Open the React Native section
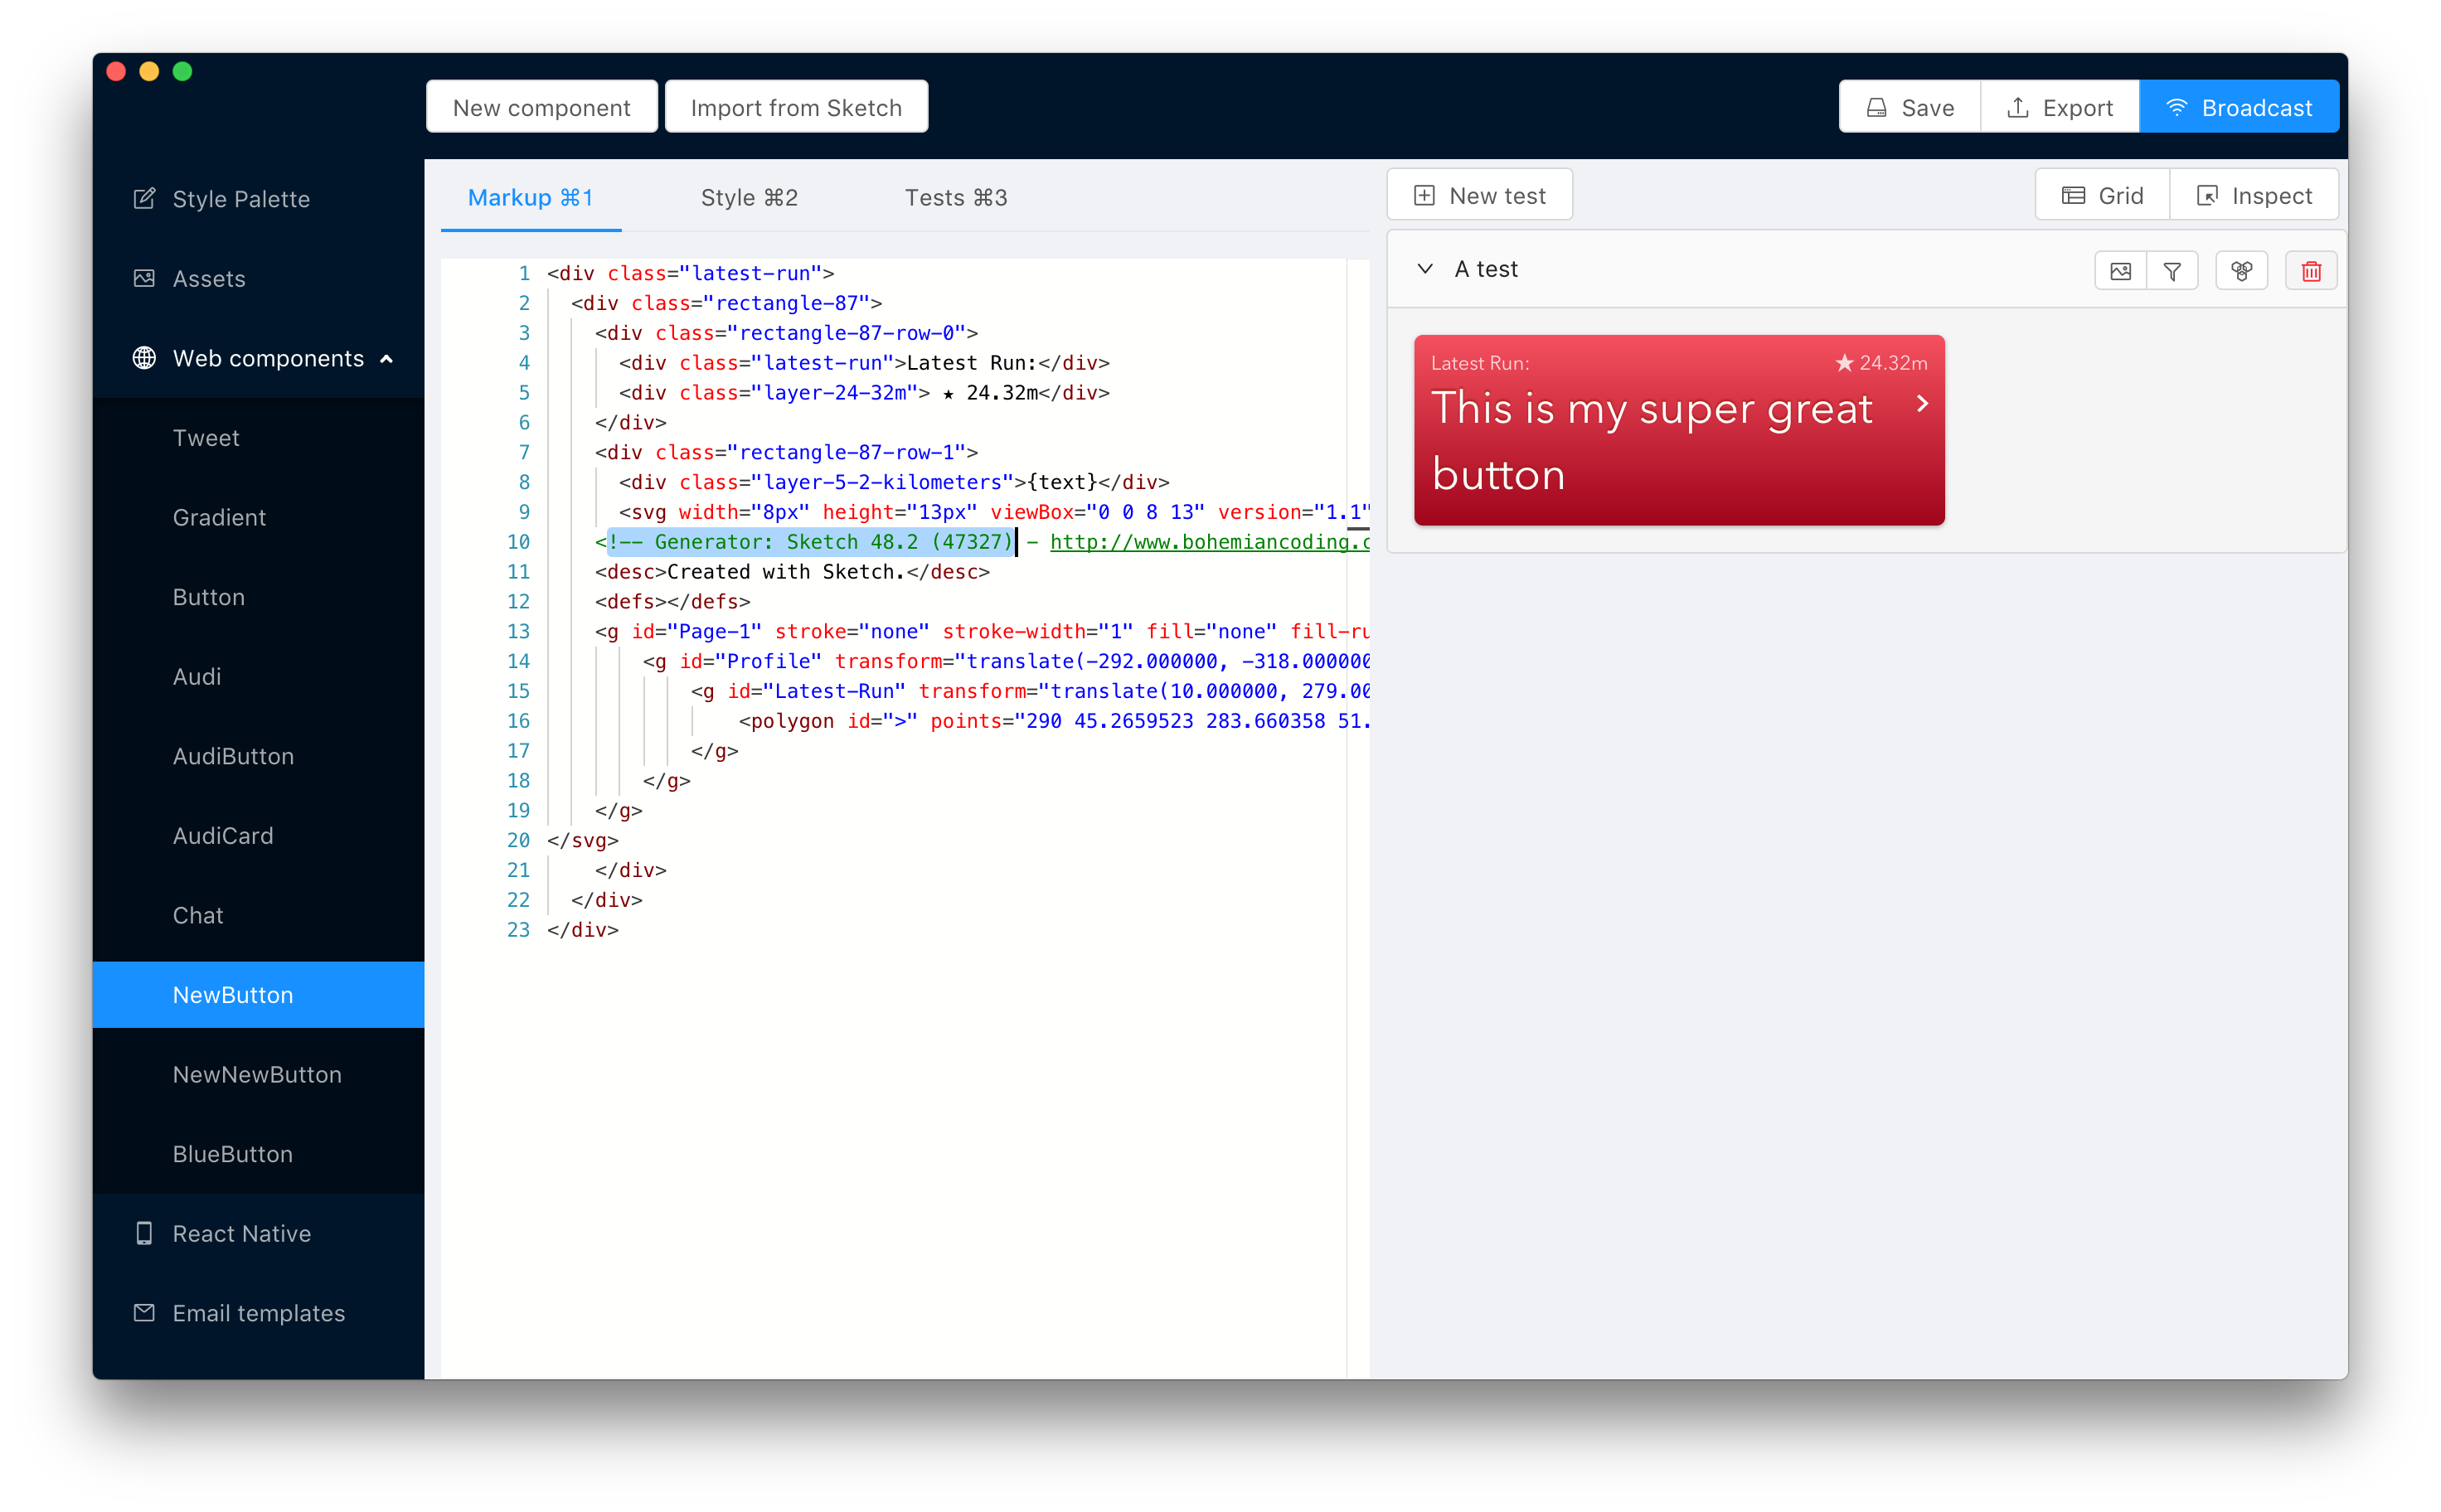 [x=241, y=1233]
